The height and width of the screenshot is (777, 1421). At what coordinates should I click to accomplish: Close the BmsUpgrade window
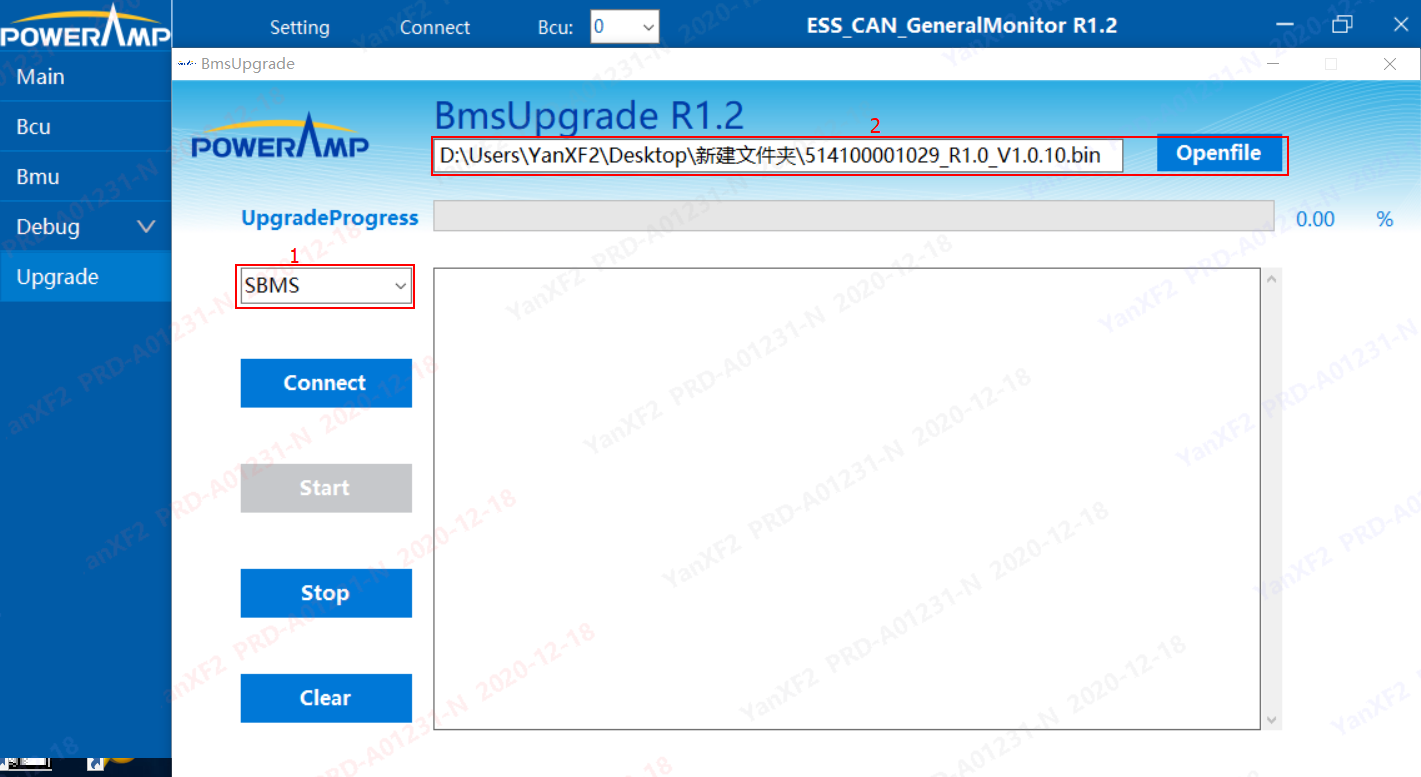(1390, 64)
